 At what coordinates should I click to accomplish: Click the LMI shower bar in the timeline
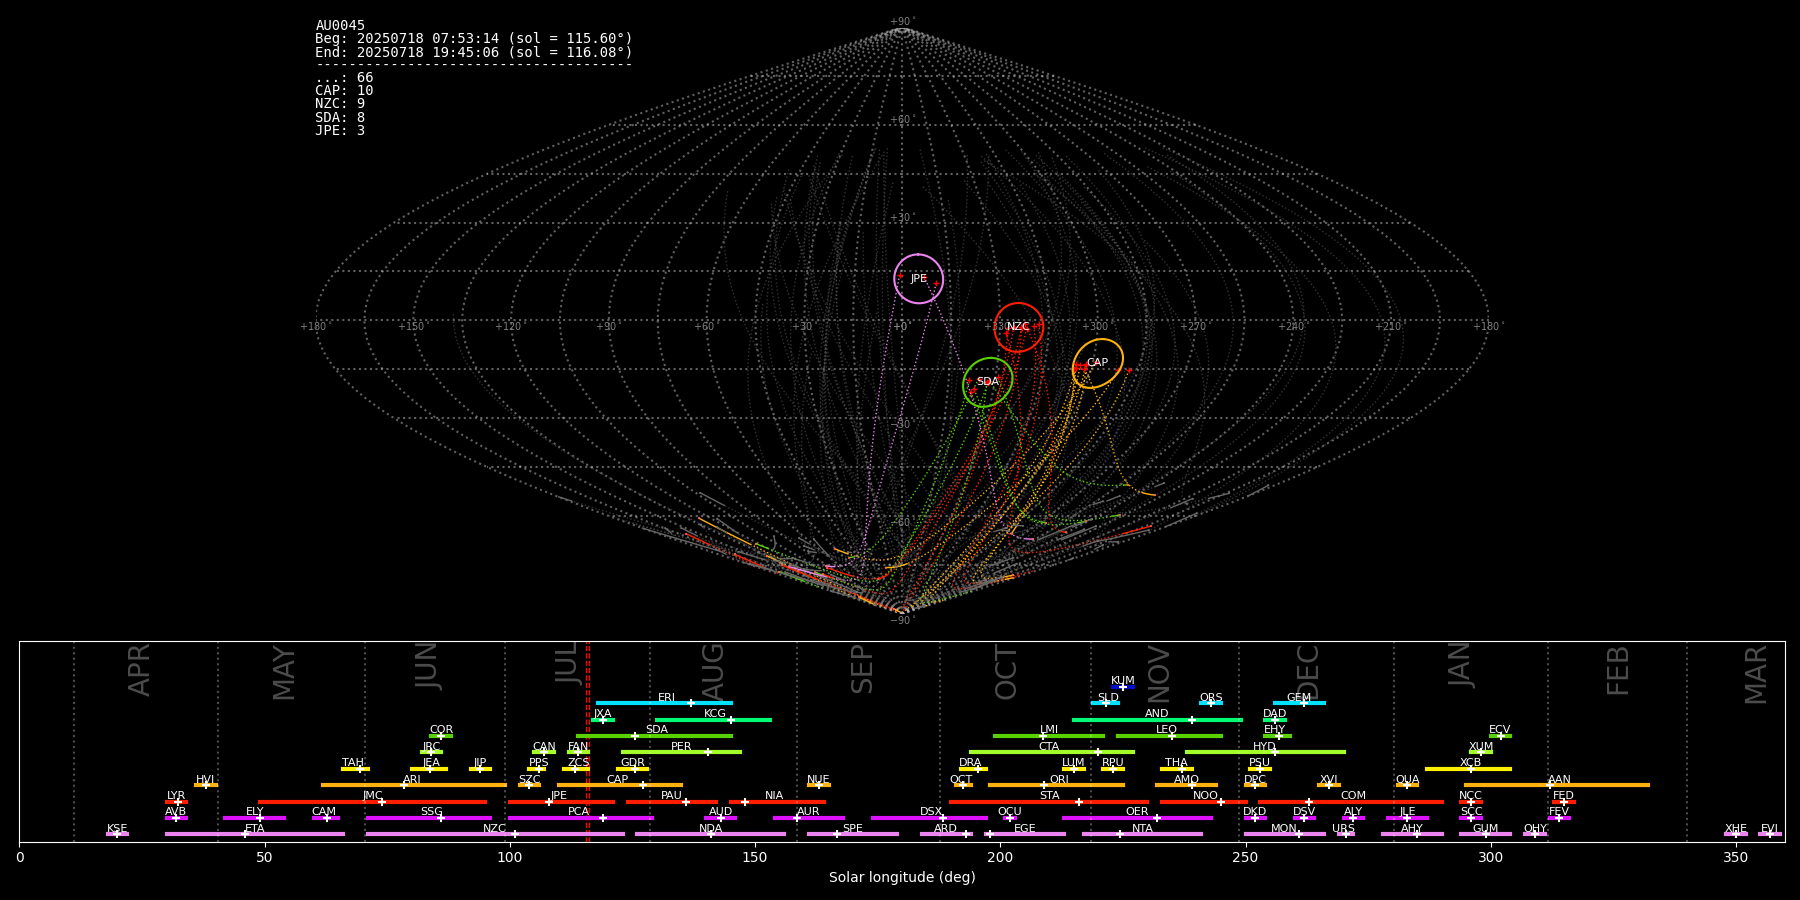click(x=1049, y=736)
